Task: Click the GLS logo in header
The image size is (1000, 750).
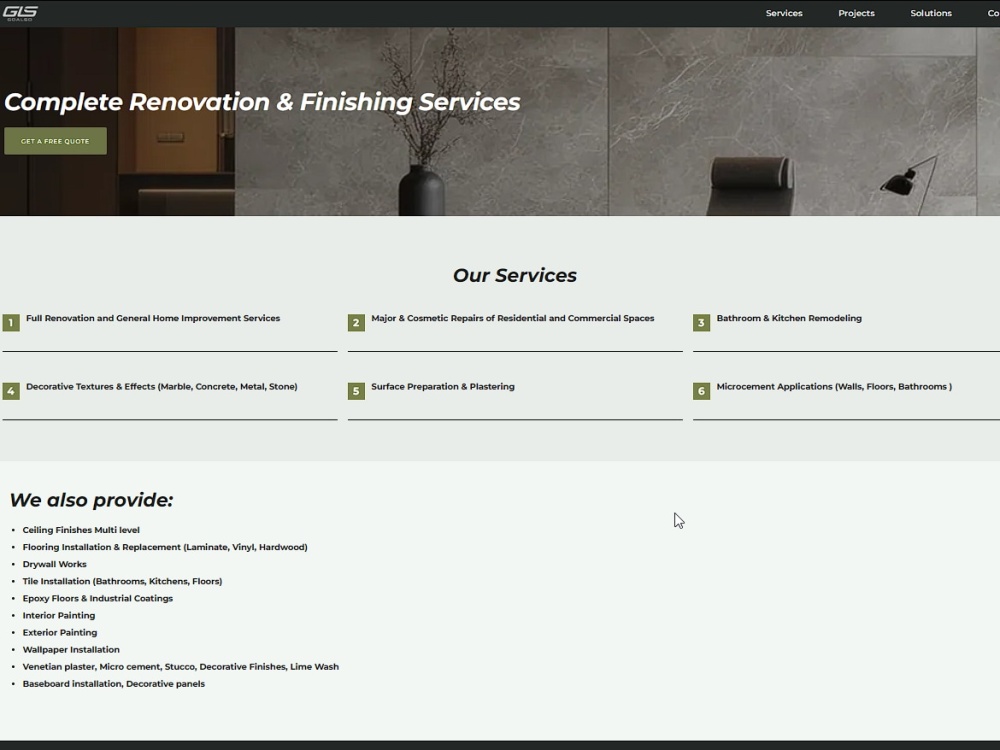Action: coord(20,13)
